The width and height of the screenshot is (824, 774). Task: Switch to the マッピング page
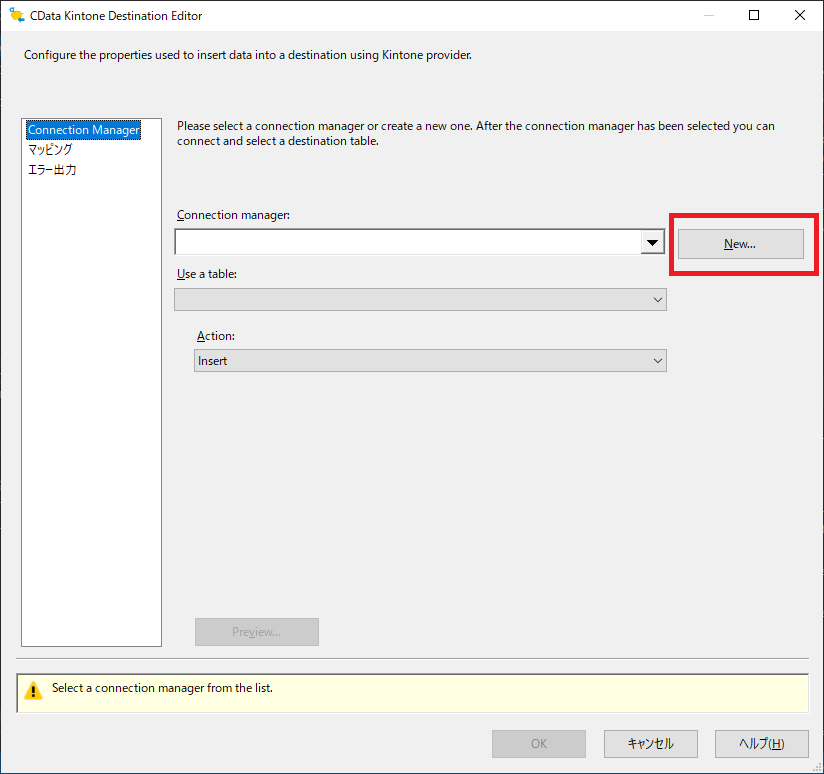point(50,150)
